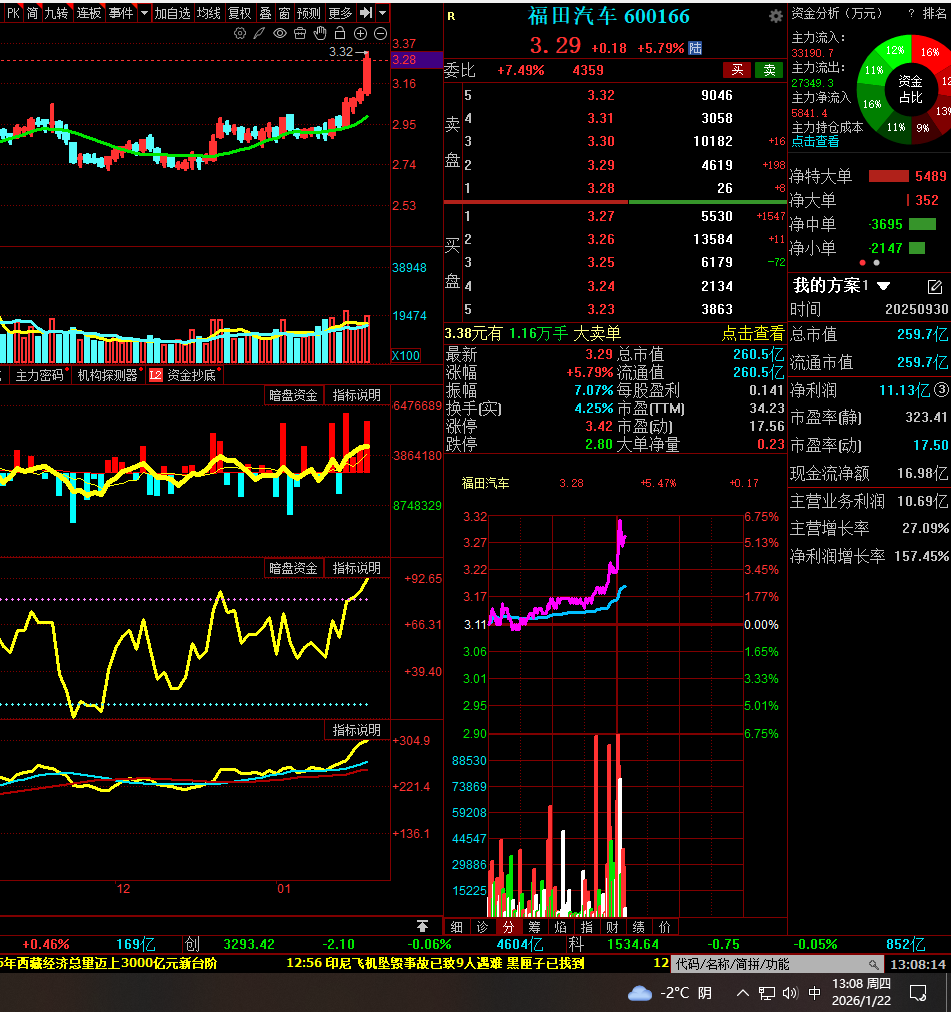Click the 资金占比 pie chart

(x=909, y=89)
